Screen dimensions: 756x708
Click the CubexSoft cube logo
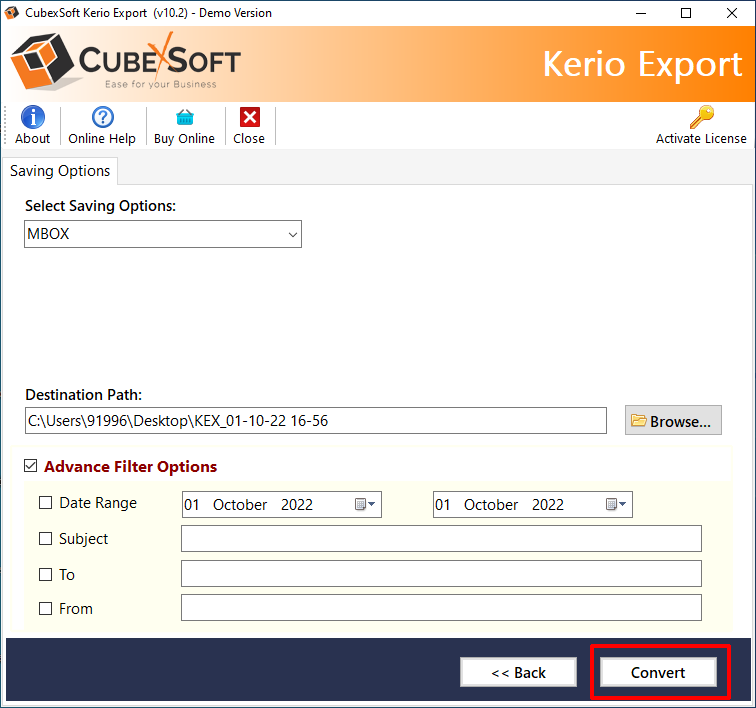[x=42, y=61]
